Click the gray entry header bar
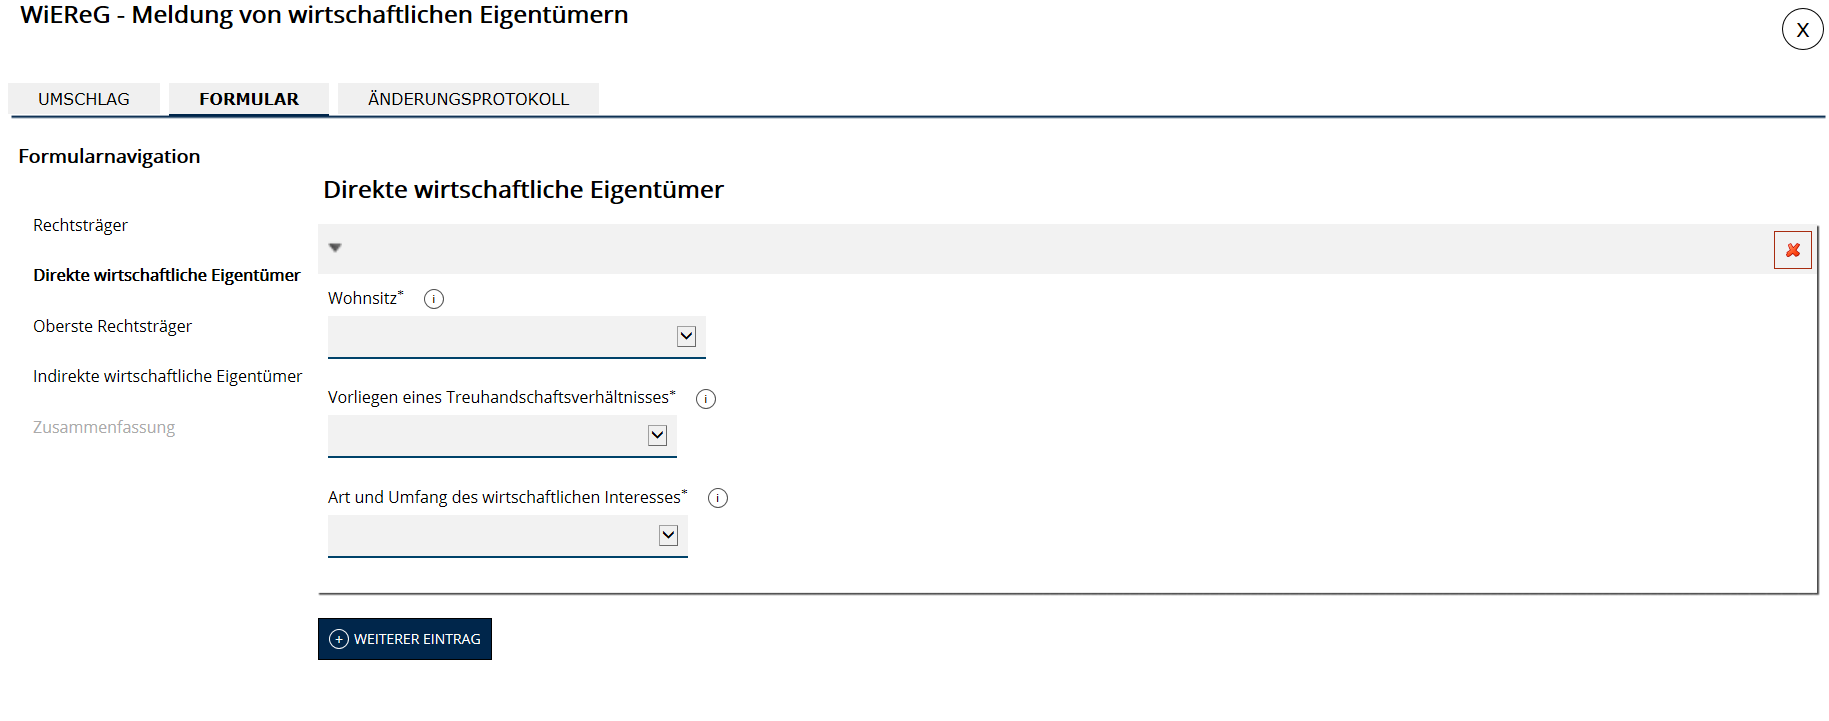1829x721 pixels. (x=1000, y=249)
